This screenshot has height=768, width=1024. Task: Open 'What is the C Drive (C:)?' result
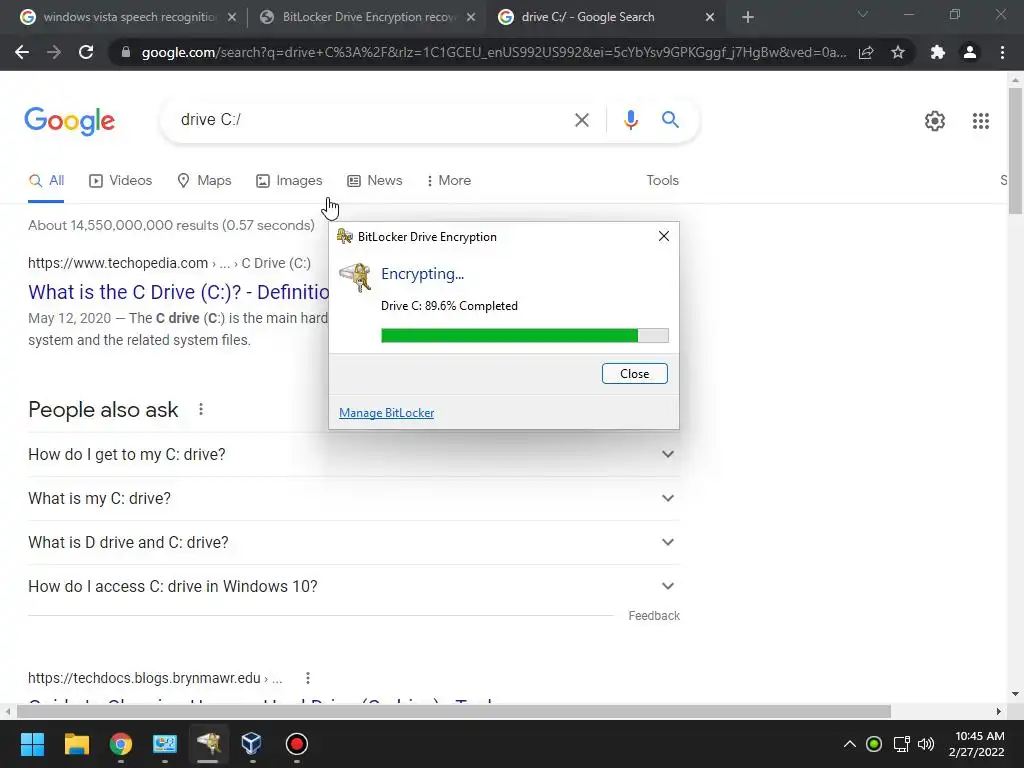[x=178, y=292]
